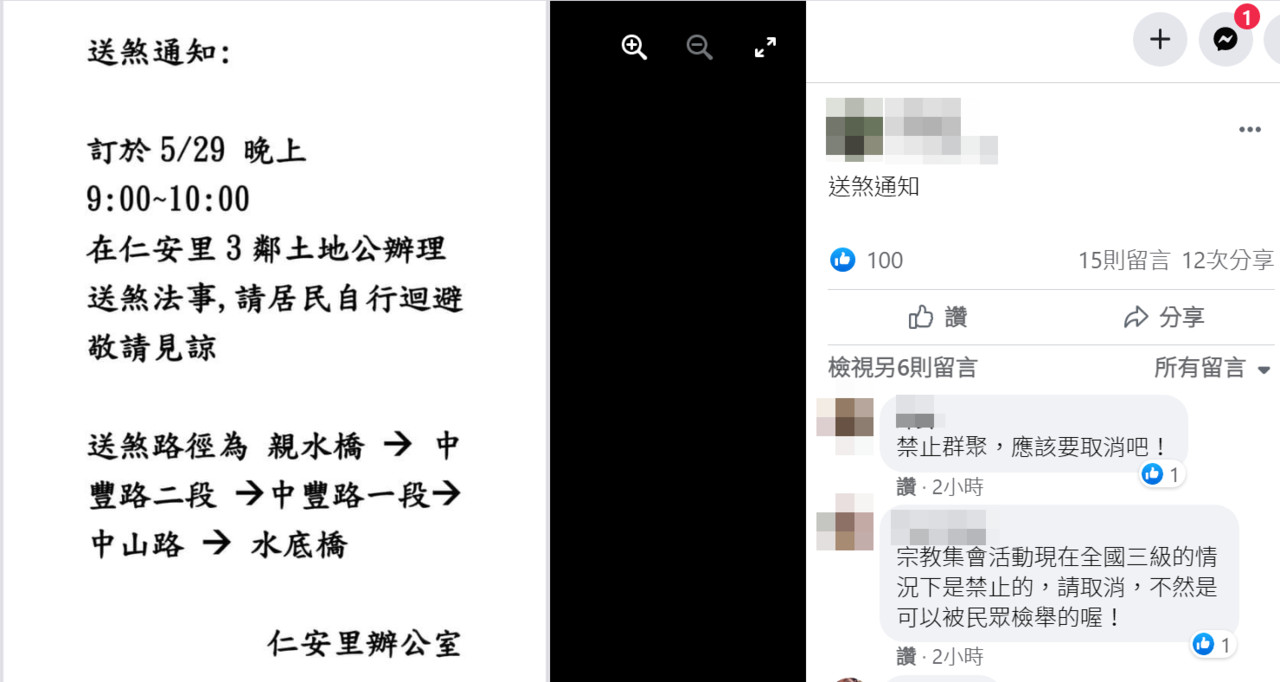Share the post with 分享 button

point(1164,317)
